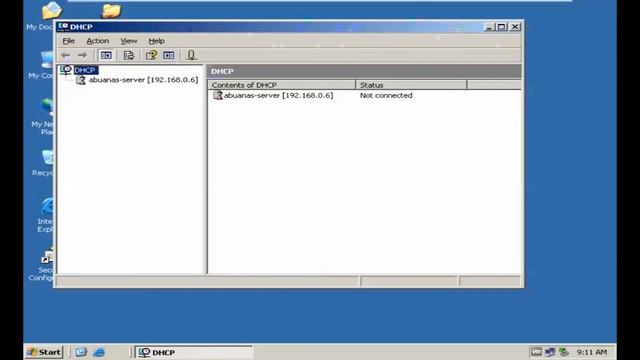Sort by the 'Contents of DHCP' column header
This screenshot has height=360, width=640.
click(x=282, y=85)
